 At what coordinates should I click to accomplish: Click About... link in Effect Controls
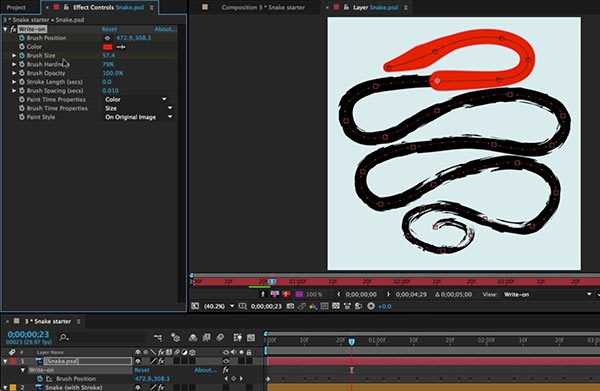165,29
